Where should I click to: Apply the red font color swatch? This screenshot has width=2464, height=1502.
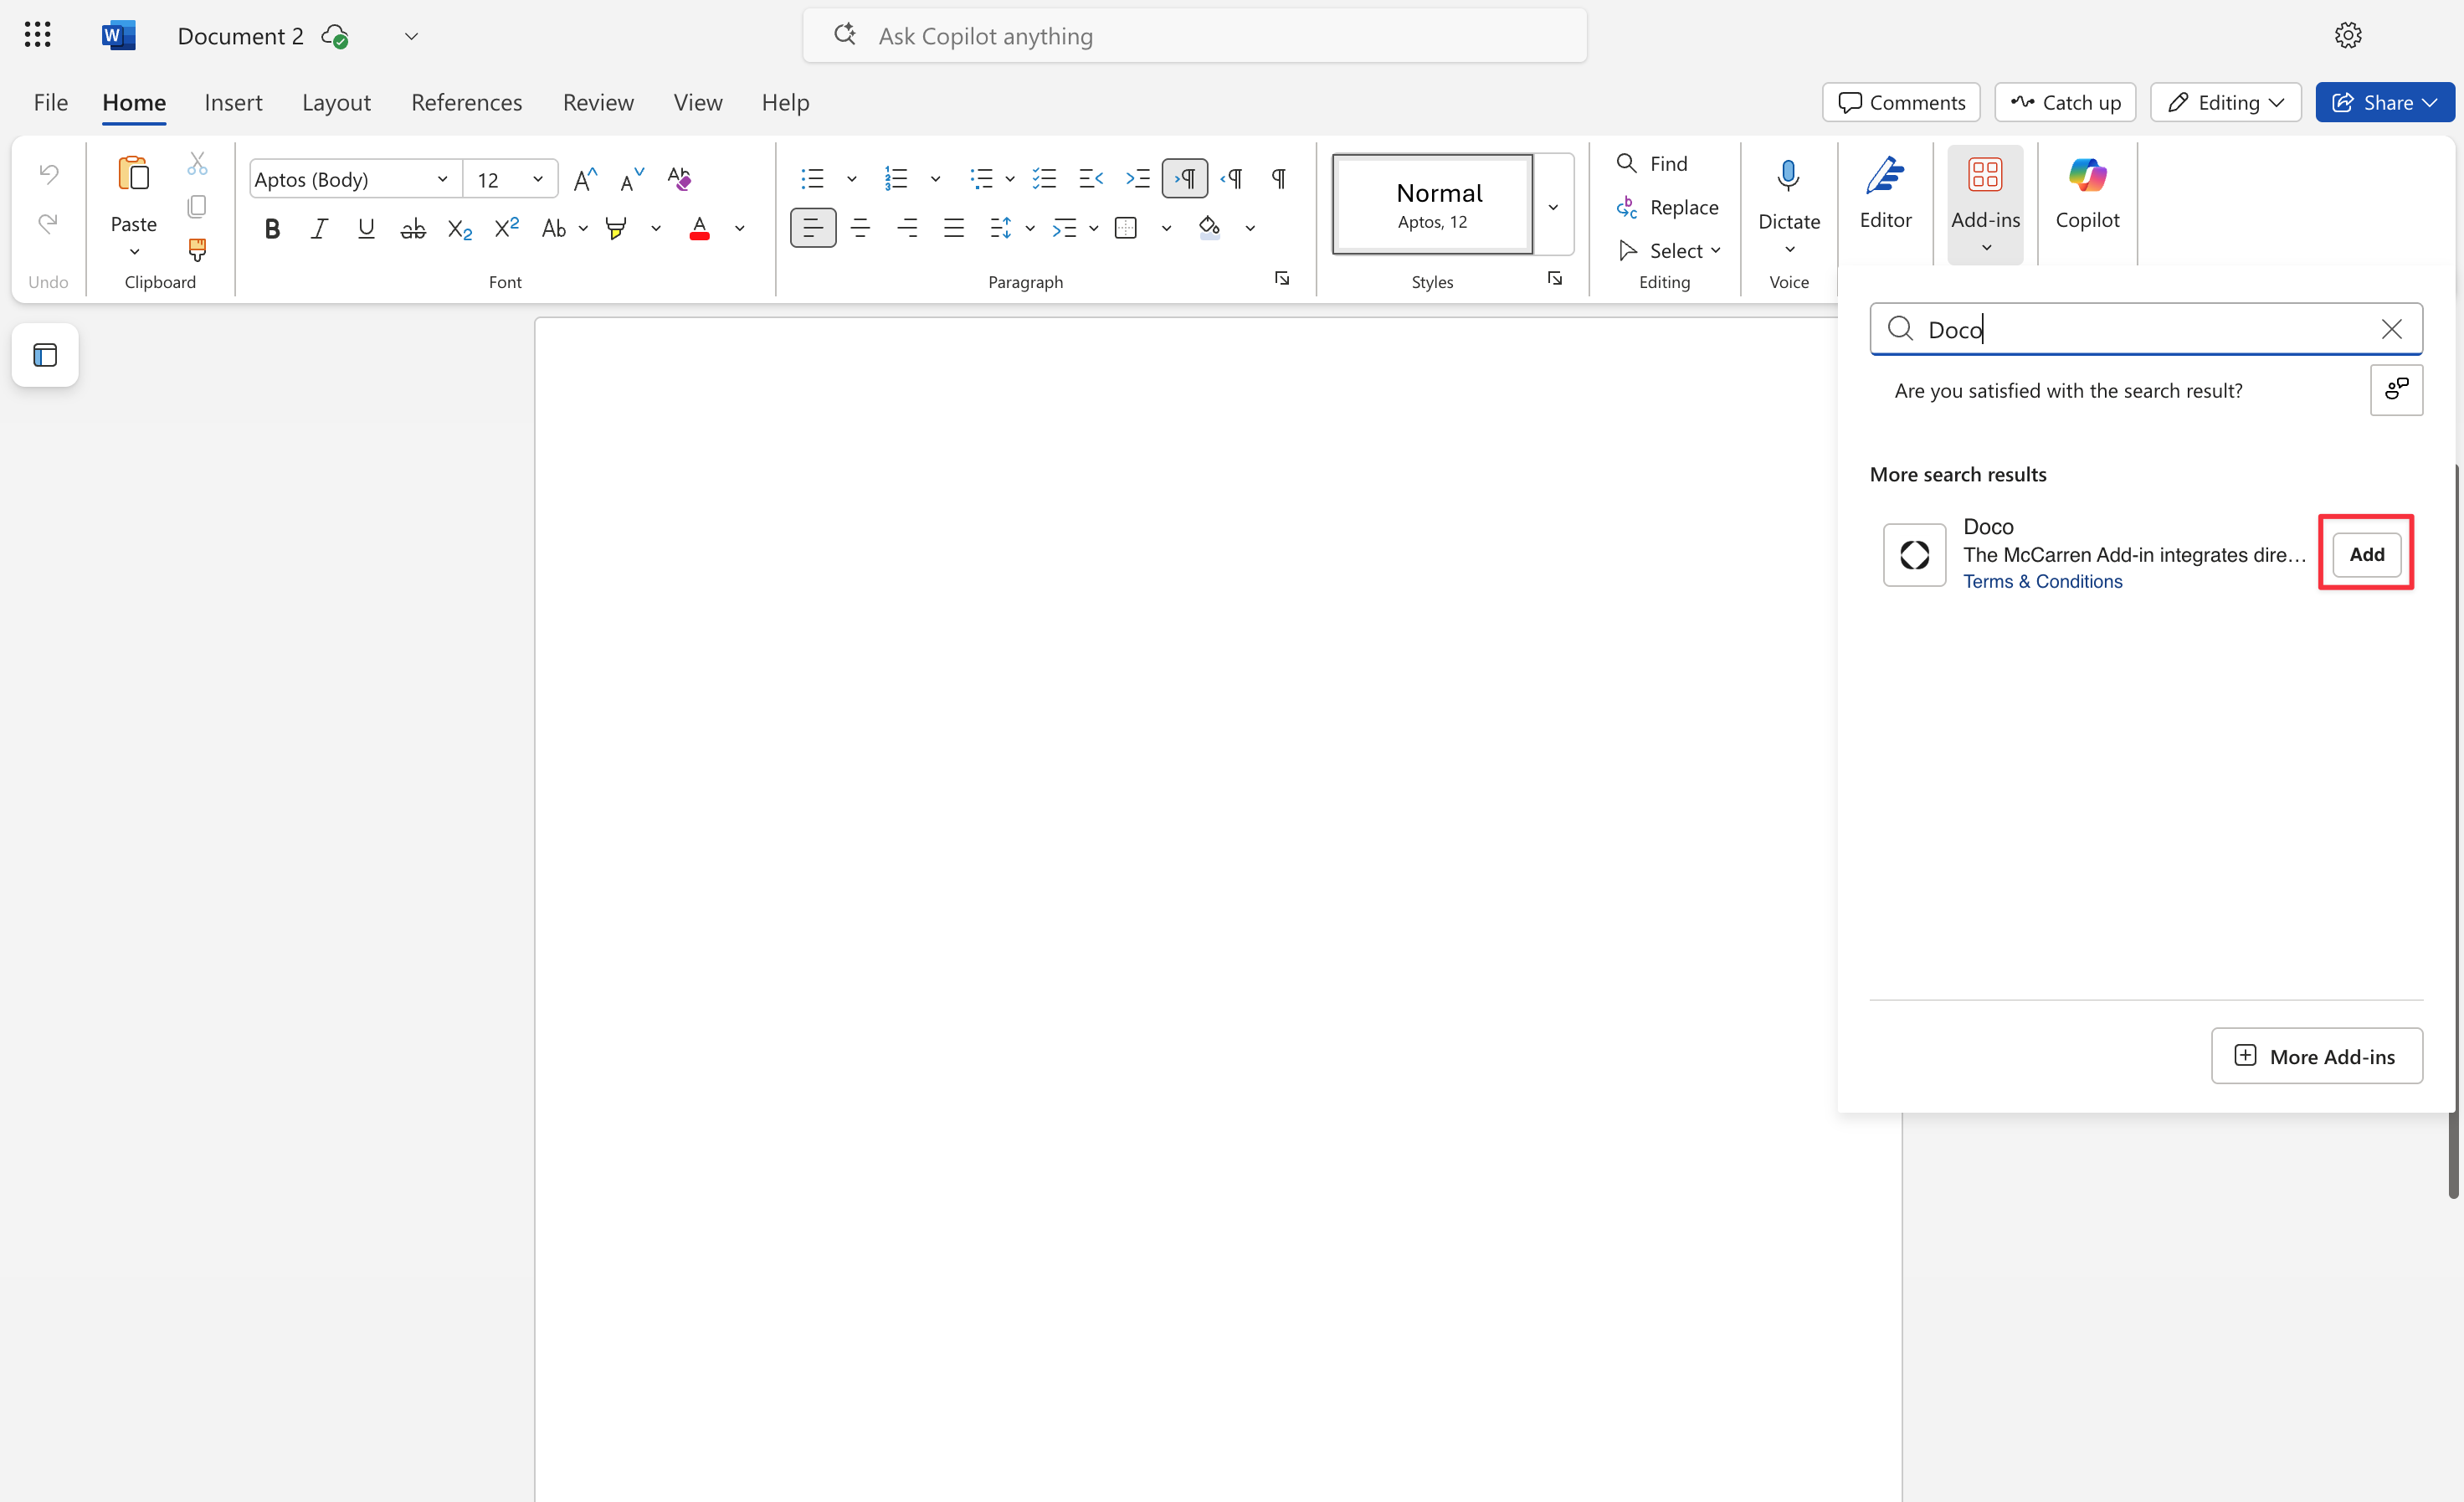(x=699, y=229)
